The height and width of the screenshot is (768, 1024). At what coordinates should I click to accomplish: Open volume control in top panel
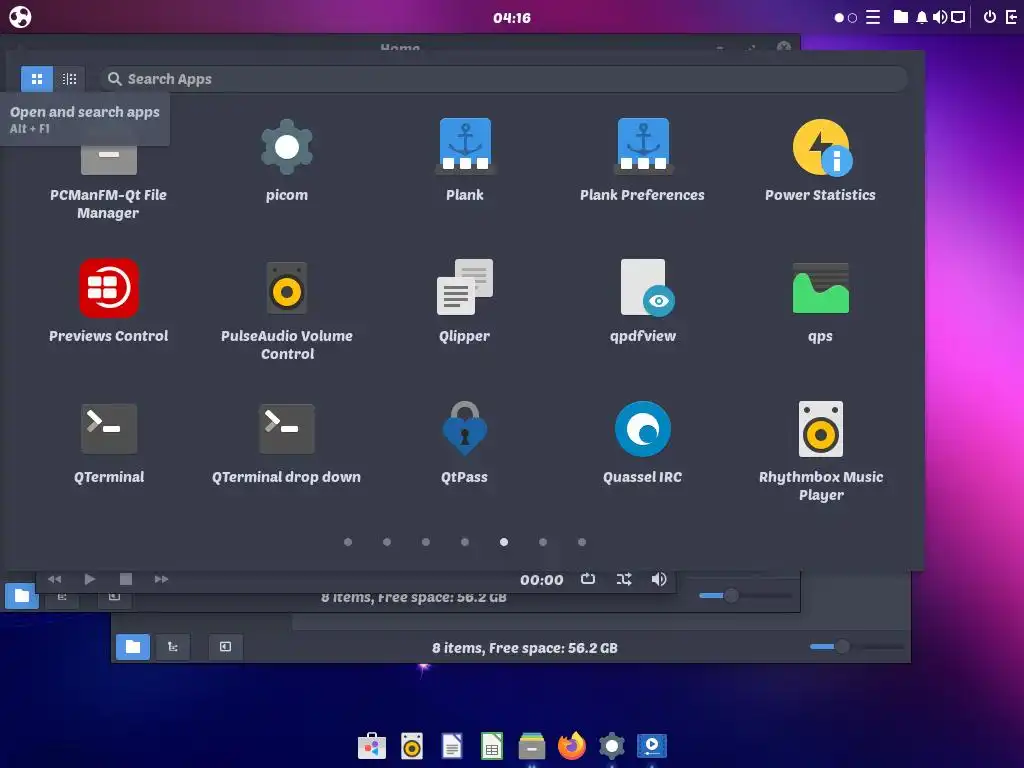[940, 17]
